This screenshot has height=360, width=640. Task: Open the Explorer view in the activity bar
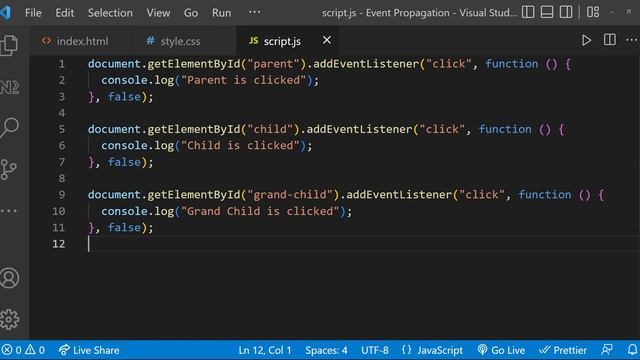pyautogui.click(x=9, y=45)
